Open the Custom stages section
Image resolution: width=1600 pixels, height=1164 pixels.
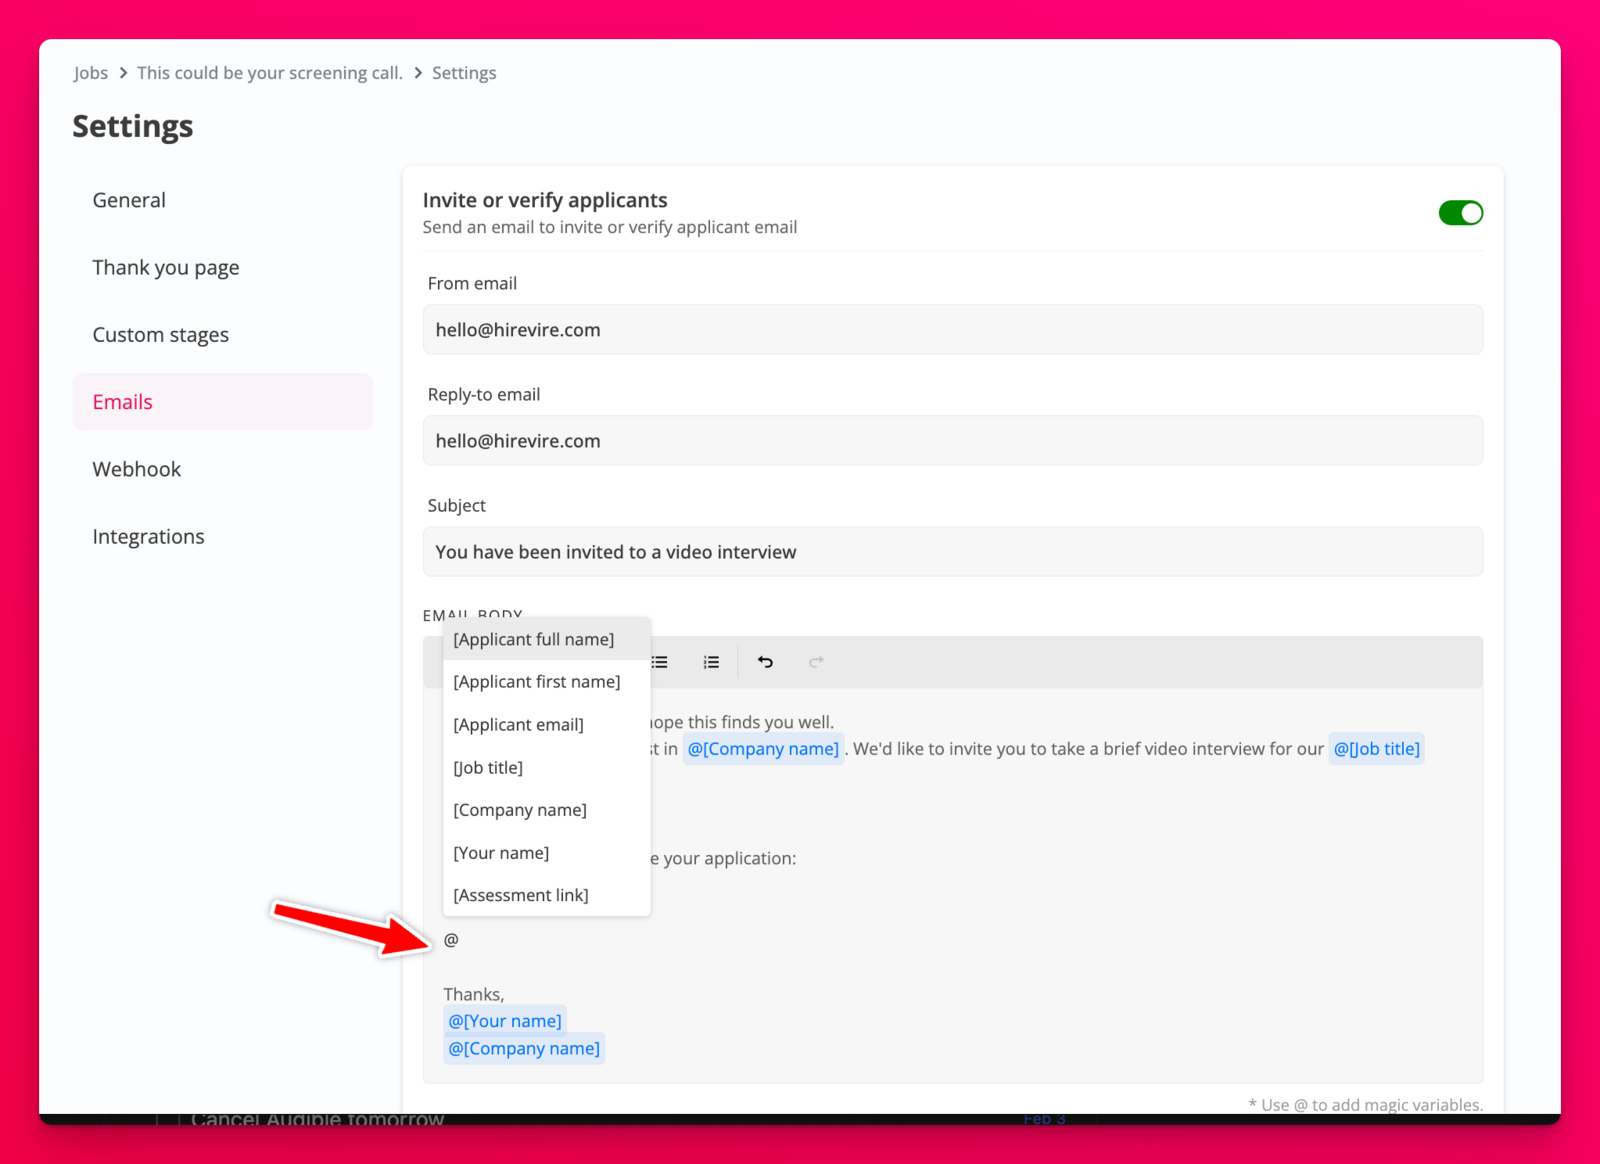pos(161,334)
